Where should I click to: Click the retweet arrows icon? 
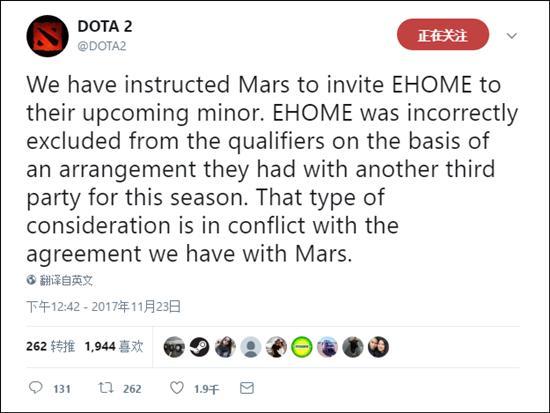[106, 388]
